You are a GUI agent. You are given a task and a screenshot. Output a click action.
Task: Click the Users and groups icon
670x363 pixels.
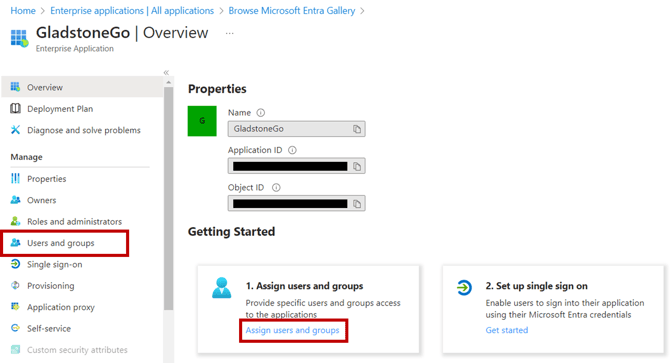[x=15, y=243]
